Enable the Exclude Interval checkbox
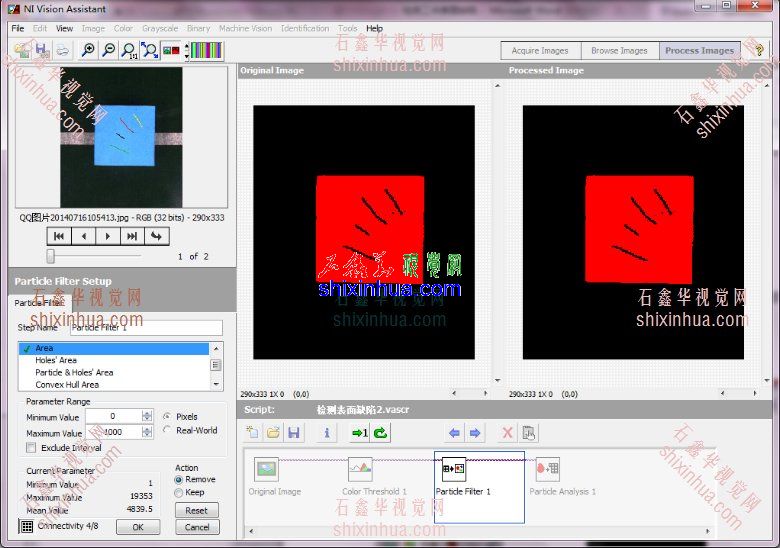Viewport: 780px width, 548px height. [31, 448]
